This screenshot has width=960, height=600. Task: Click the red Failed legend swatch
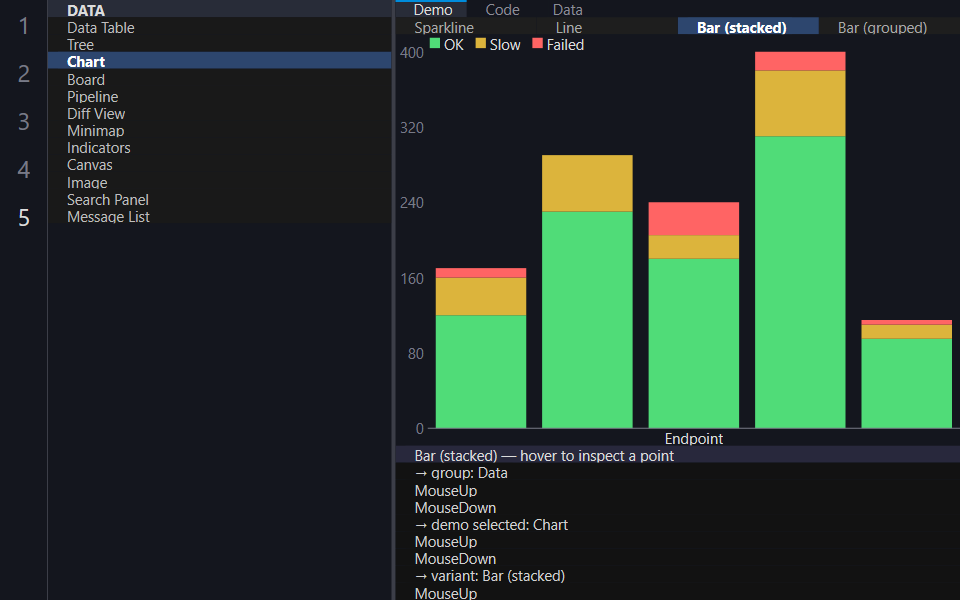538,43
